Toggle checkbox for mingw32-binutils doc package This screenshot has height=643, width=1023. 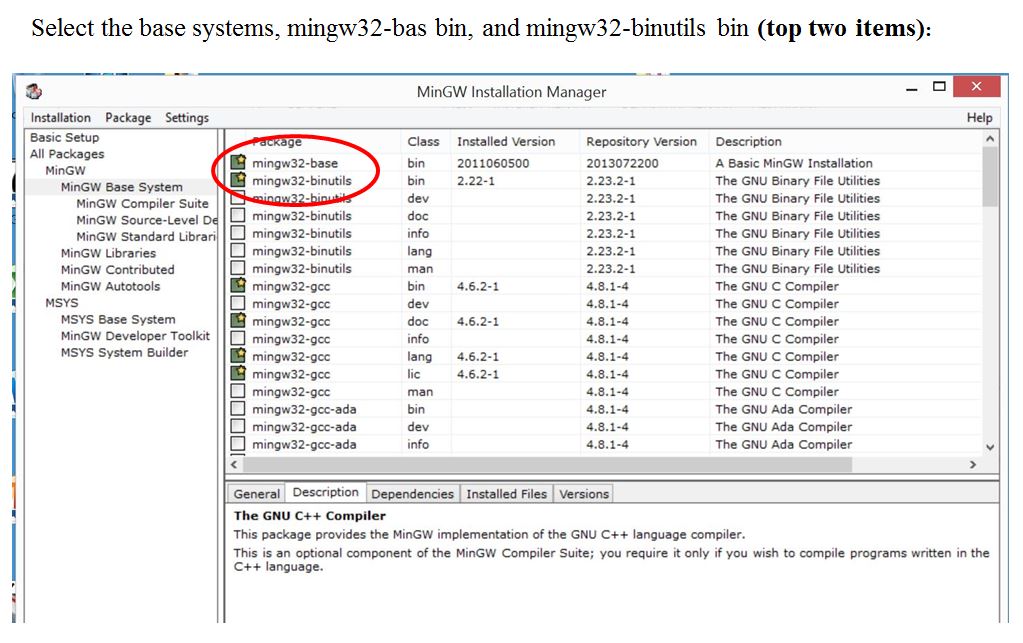238,216
